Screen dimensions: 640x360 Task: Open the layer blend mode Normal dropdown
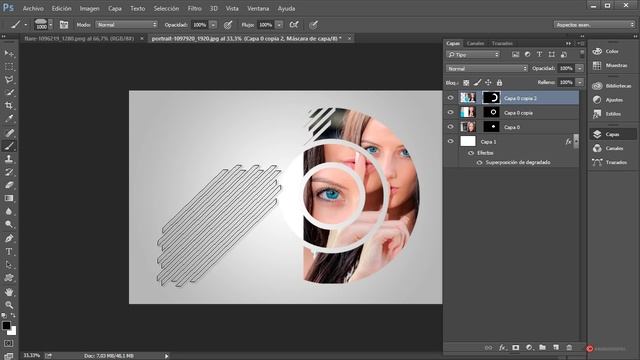tap(487, 69)
